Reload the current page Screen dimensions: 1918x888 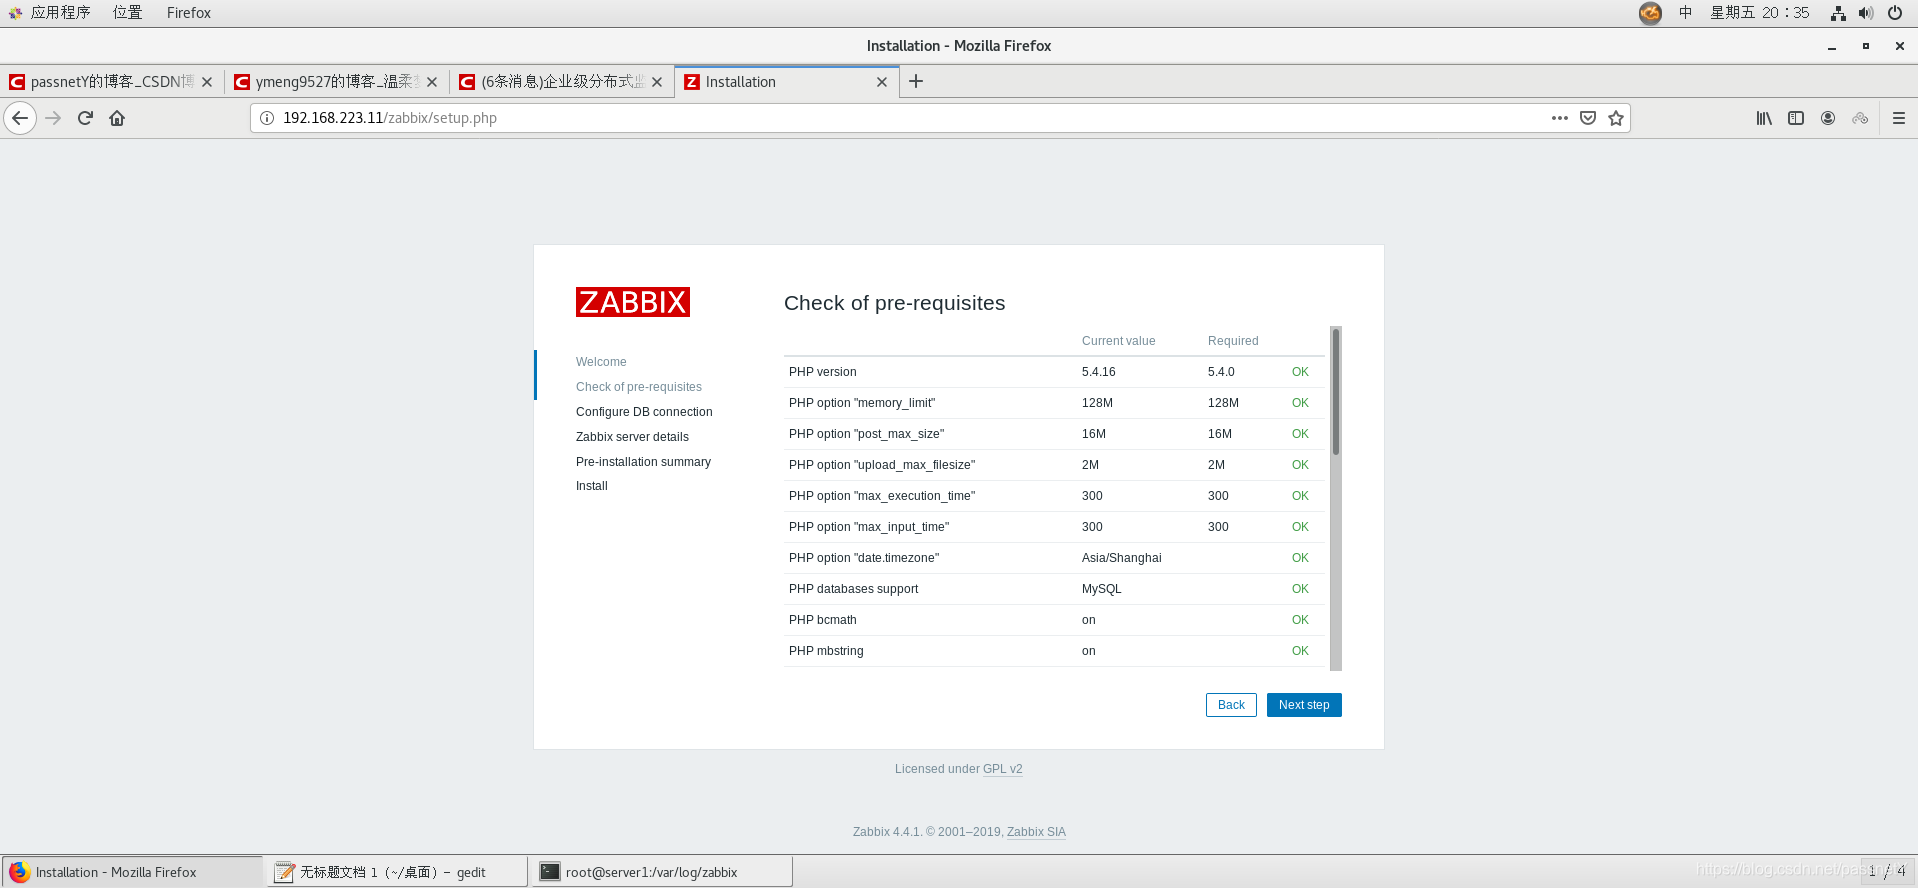point(85,118)
